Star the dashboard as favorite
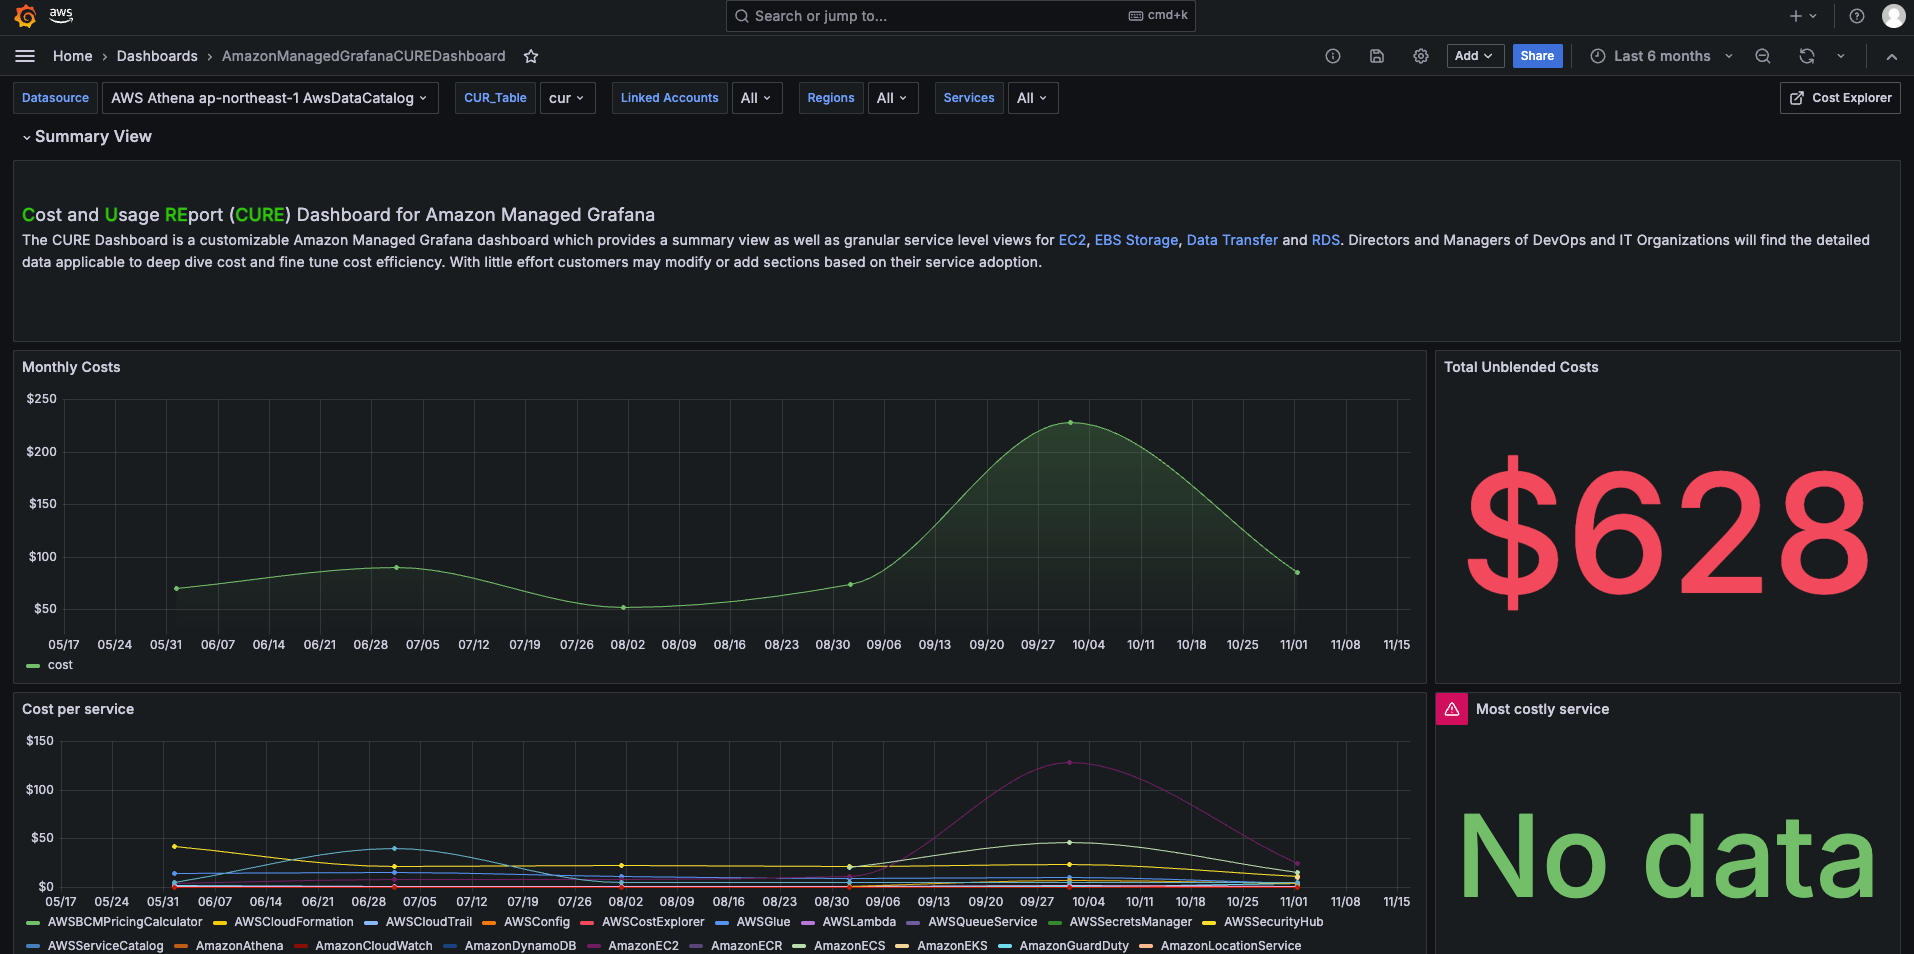 [531, 56]
